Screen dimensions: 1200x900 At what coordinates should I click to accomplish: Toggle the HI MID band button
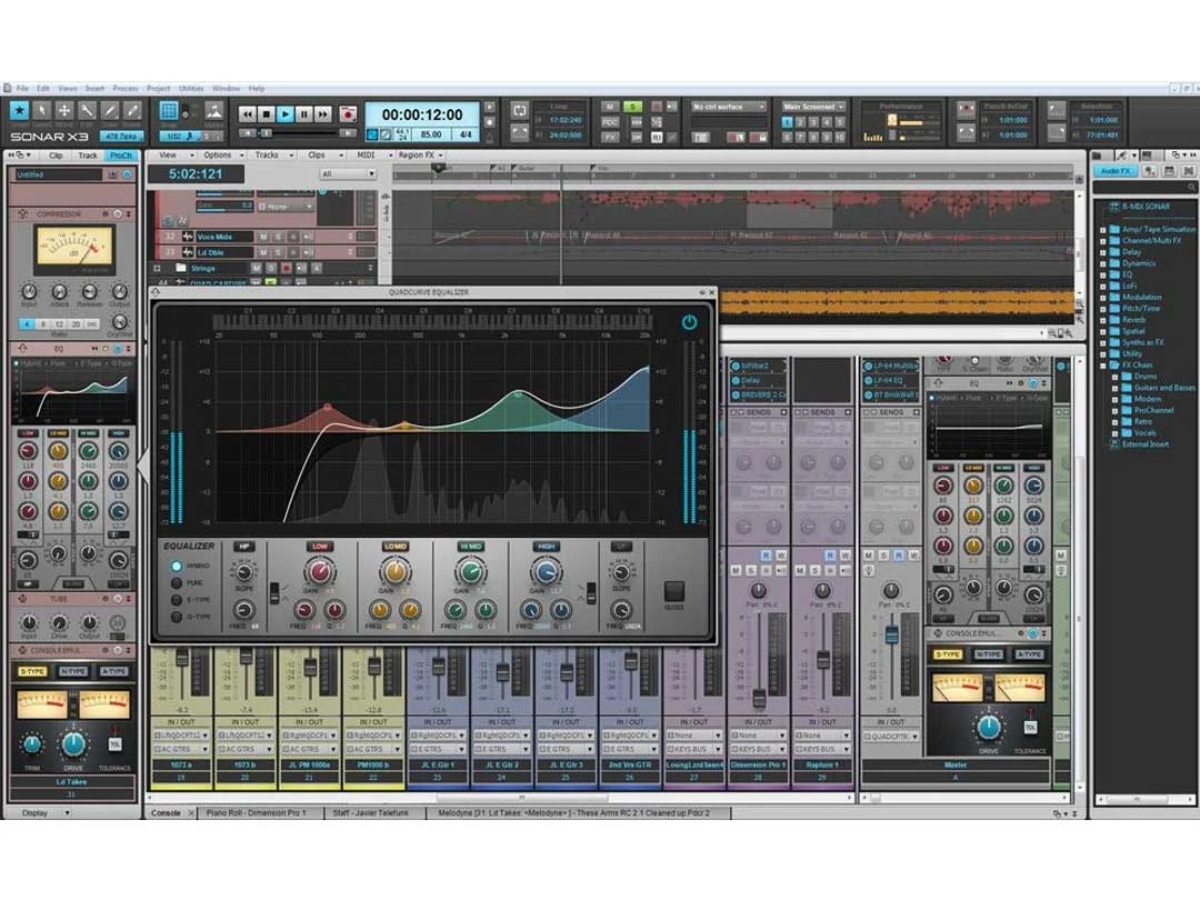470,547
